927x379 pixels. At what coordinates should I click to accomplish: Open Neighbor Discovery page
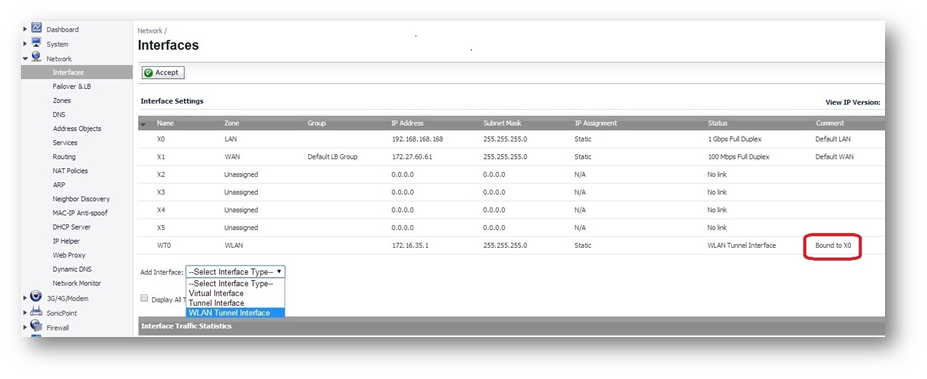[x=81, y=199]
